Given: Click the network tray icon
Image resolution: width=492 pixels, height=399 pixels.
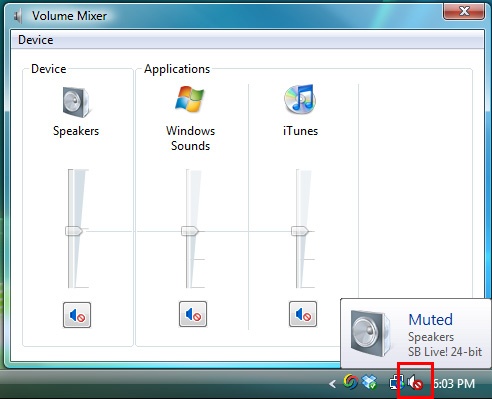Looking at the screenshot, I should pyautogui.click(x=397, y=383).
